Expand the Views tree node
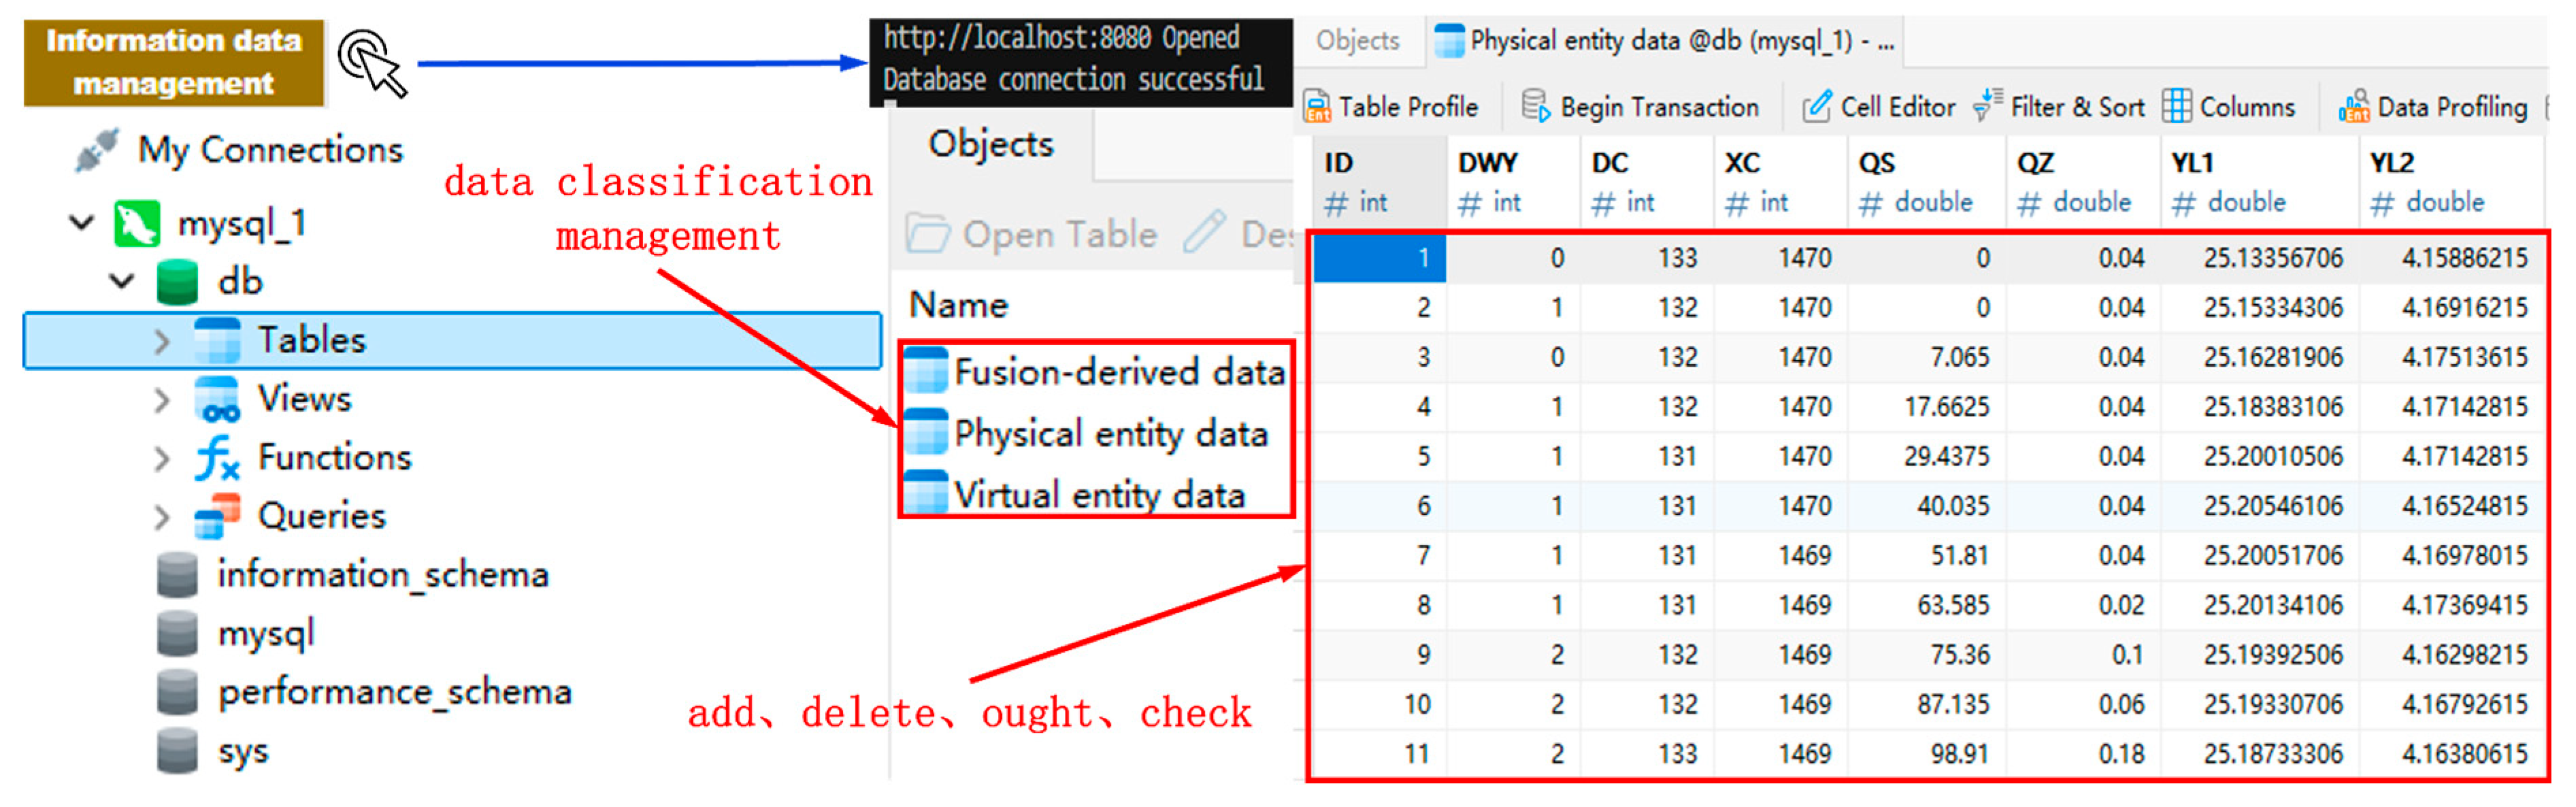2576x807 pixels. 162,400
